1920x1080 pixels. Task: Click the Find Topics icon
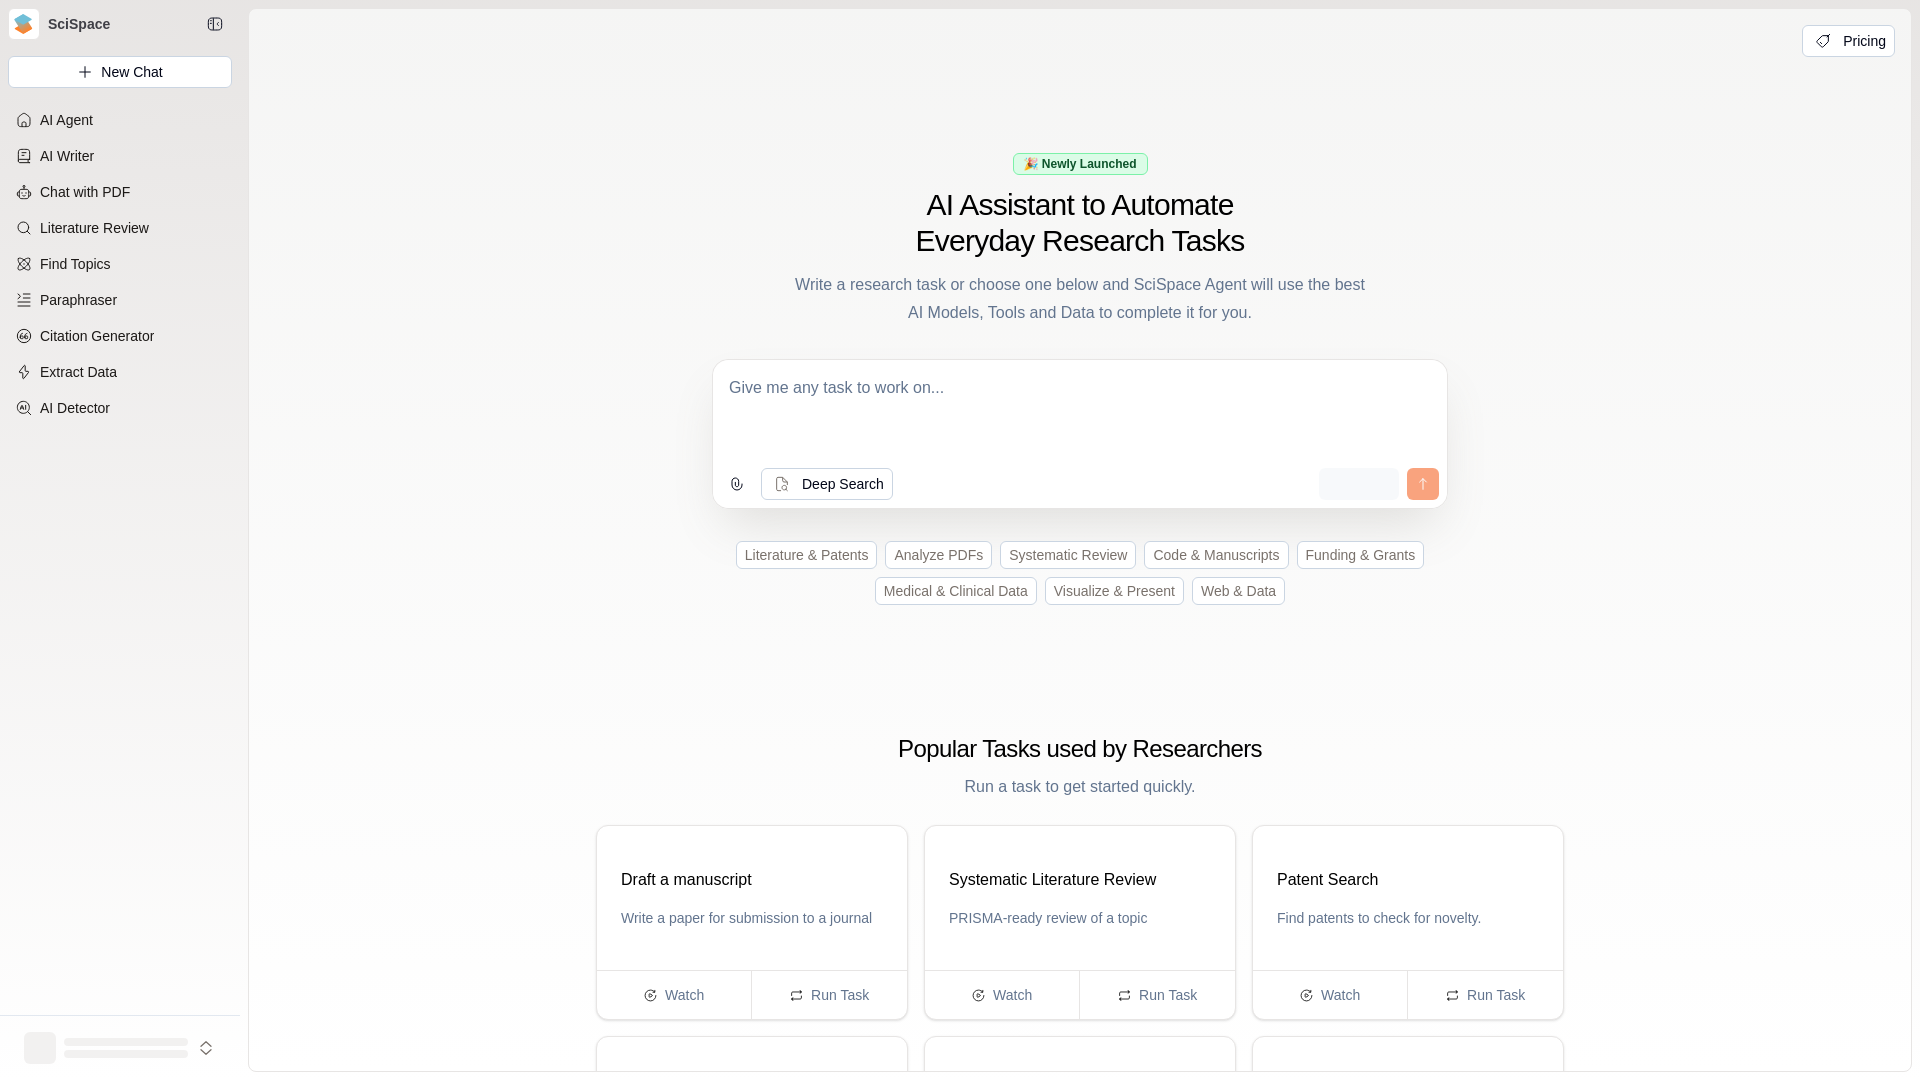(x=24, y=264)
